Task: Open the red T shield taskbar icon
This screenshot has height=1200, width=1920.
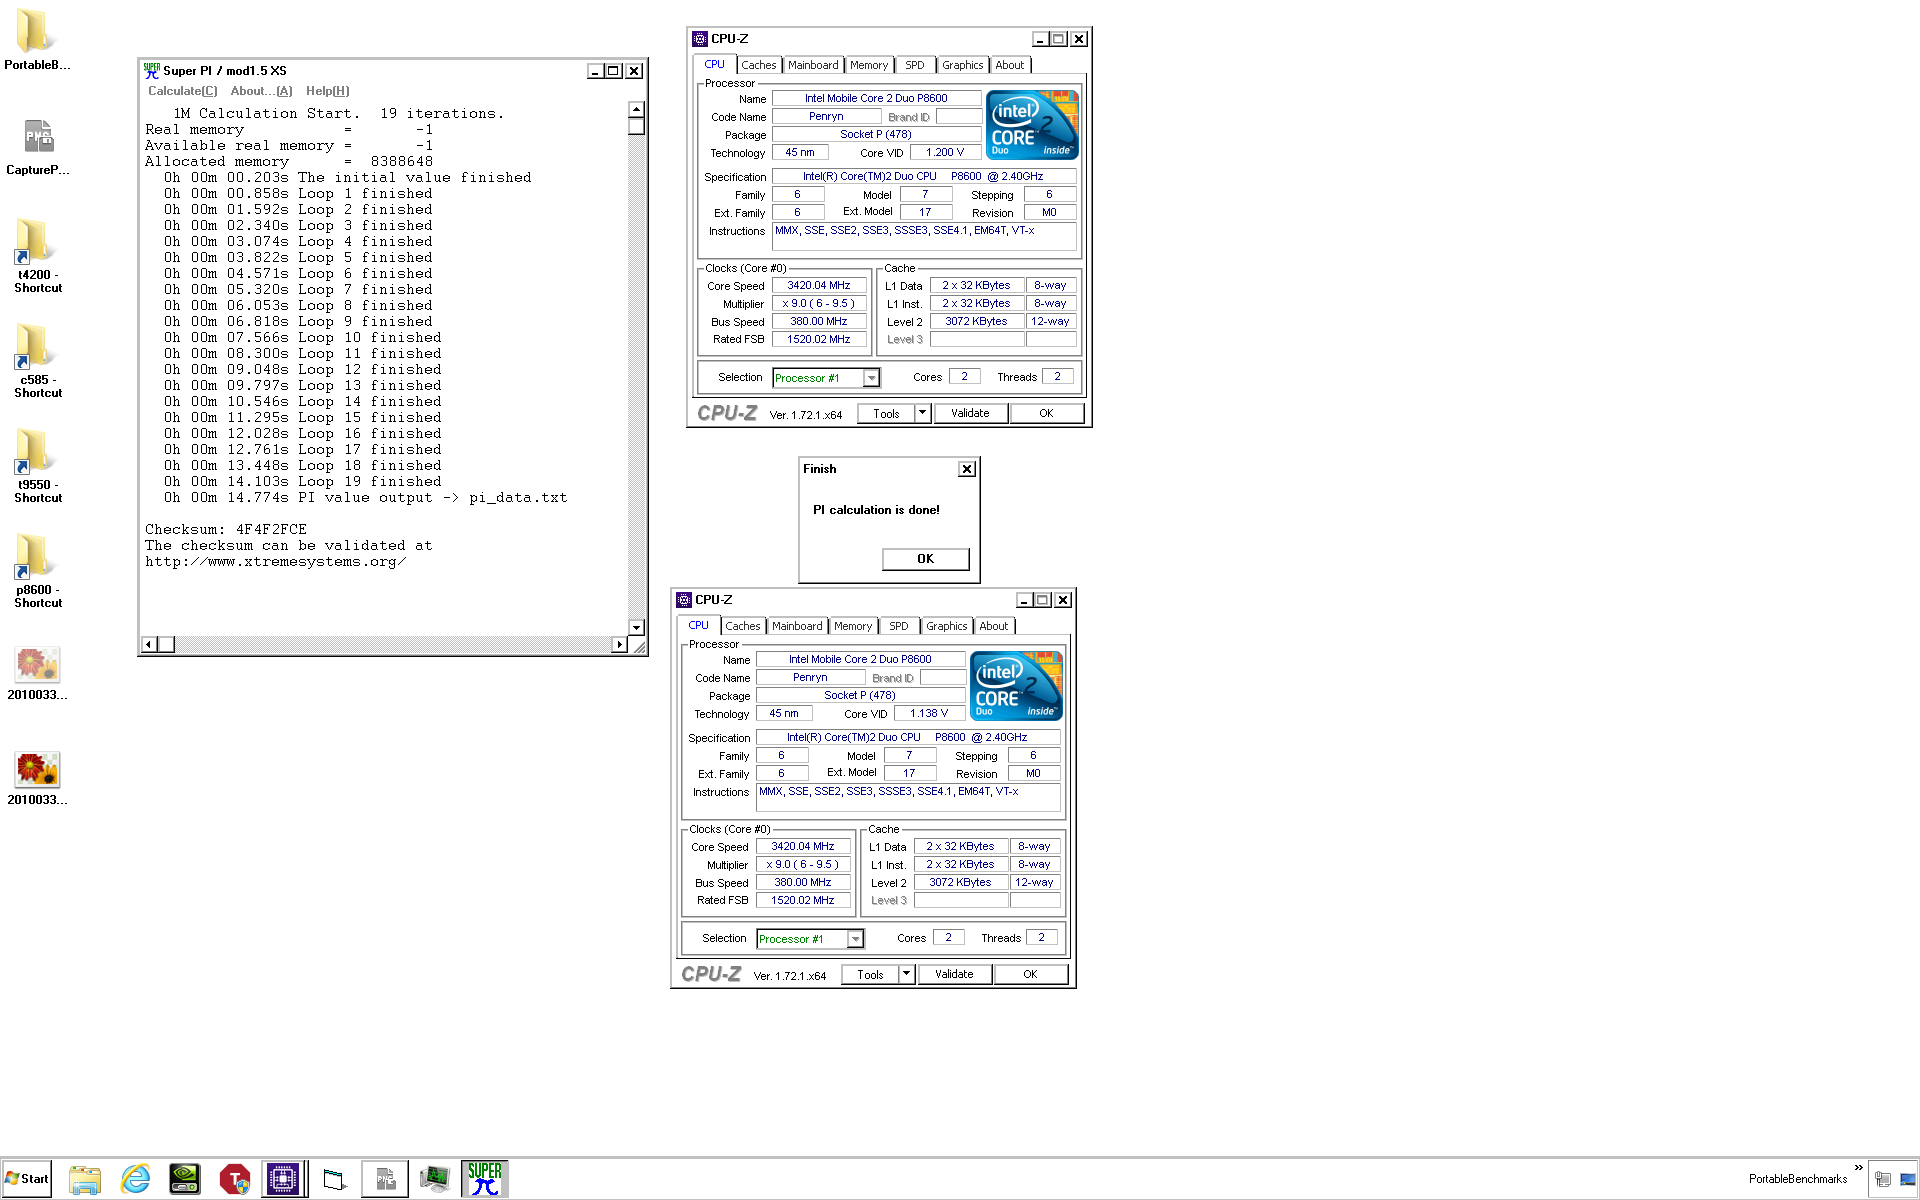Action: pos(235,1179)
